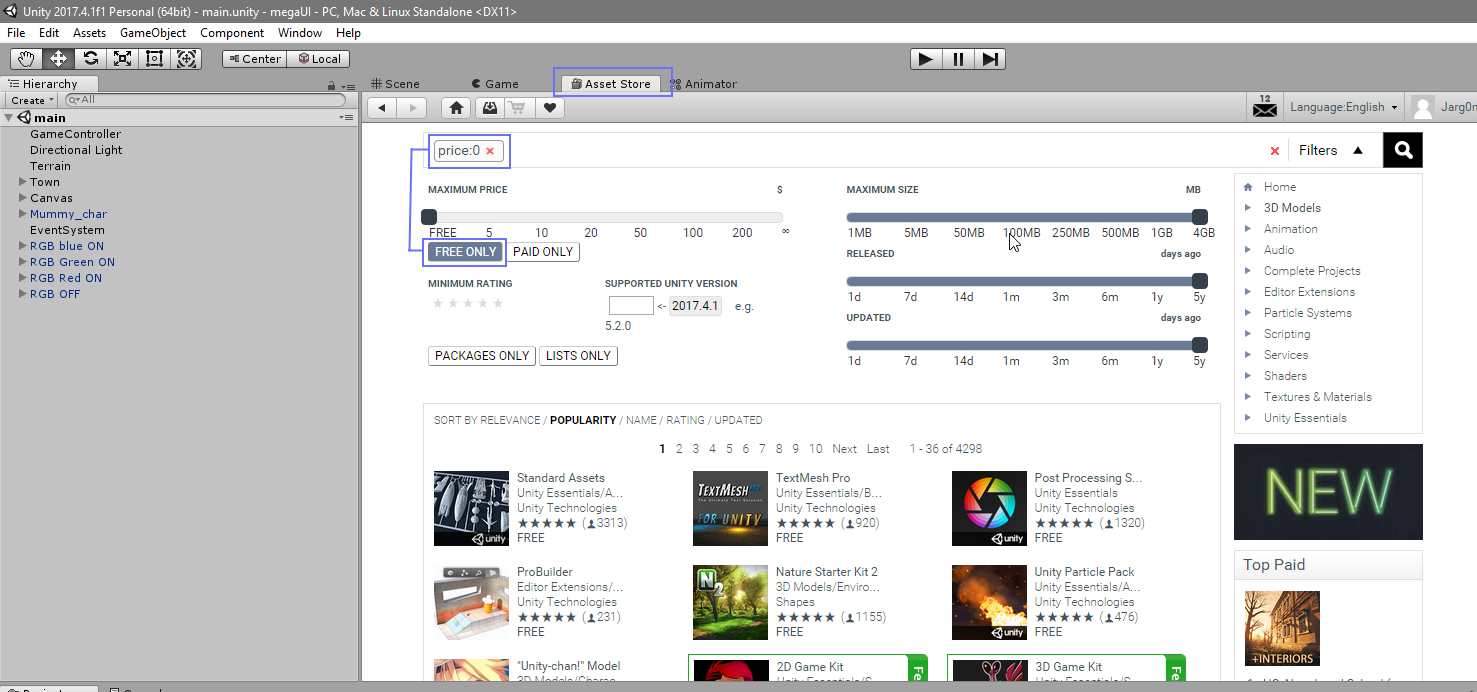Select the Hand tool in the toolbar
The width and height of the screenshot is (1477, 692).
pos(26,58)
